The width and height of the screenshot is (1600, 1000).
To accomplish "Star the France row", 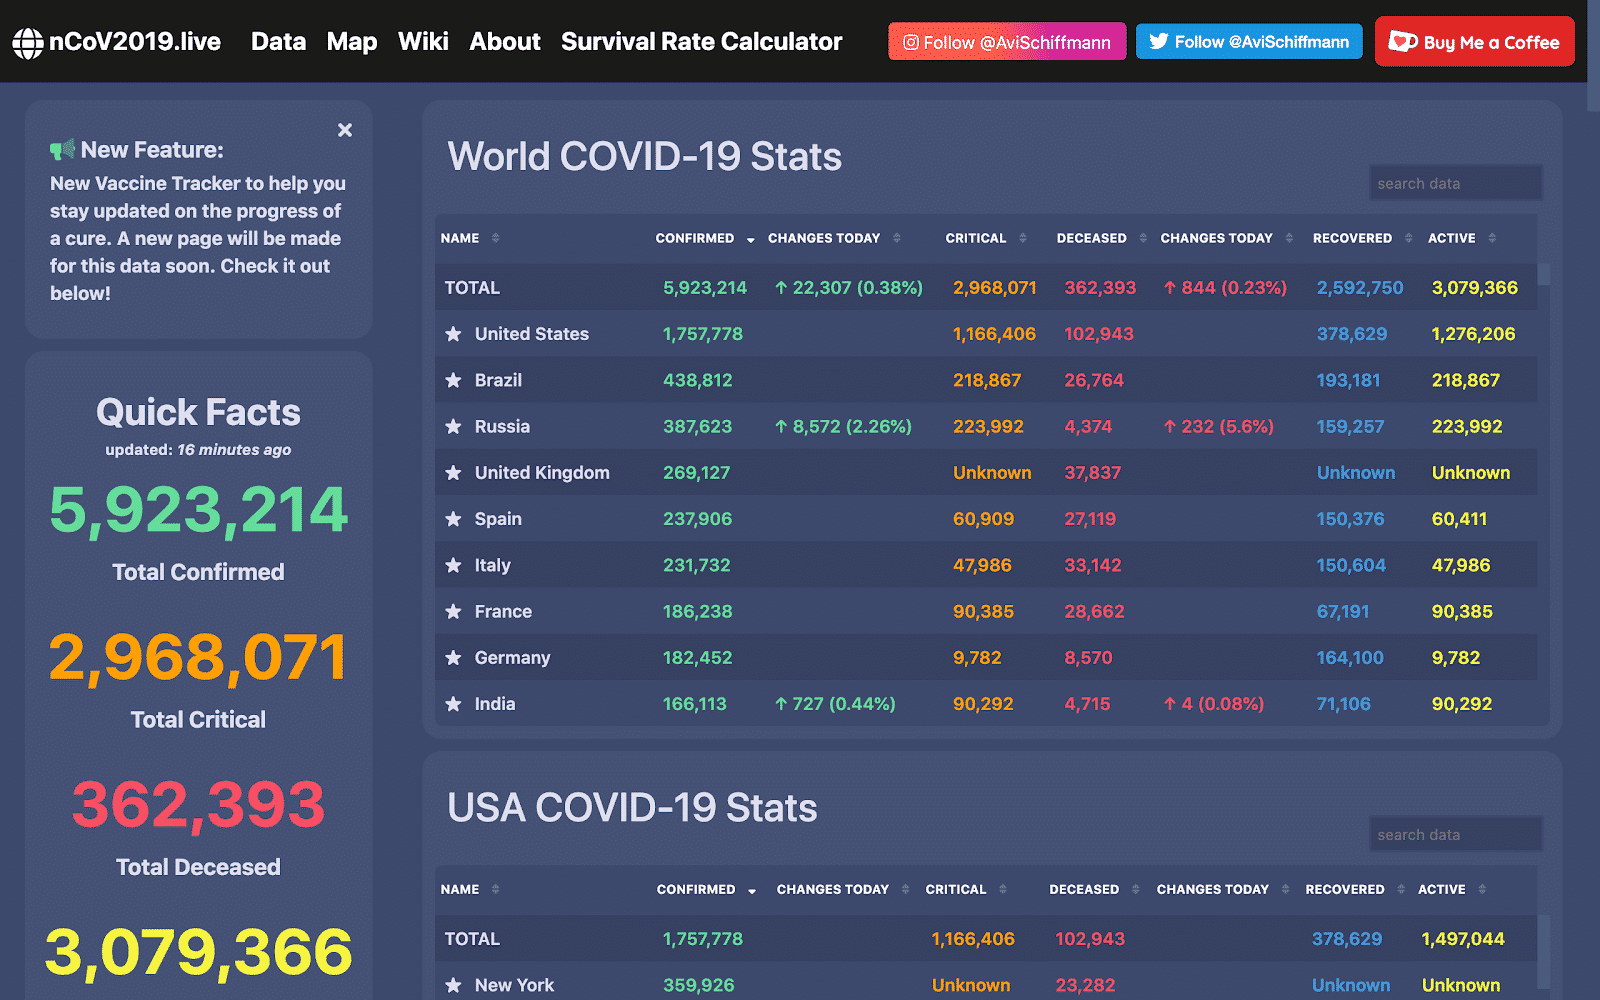I will pyautogui.click(x=454, y=612).
